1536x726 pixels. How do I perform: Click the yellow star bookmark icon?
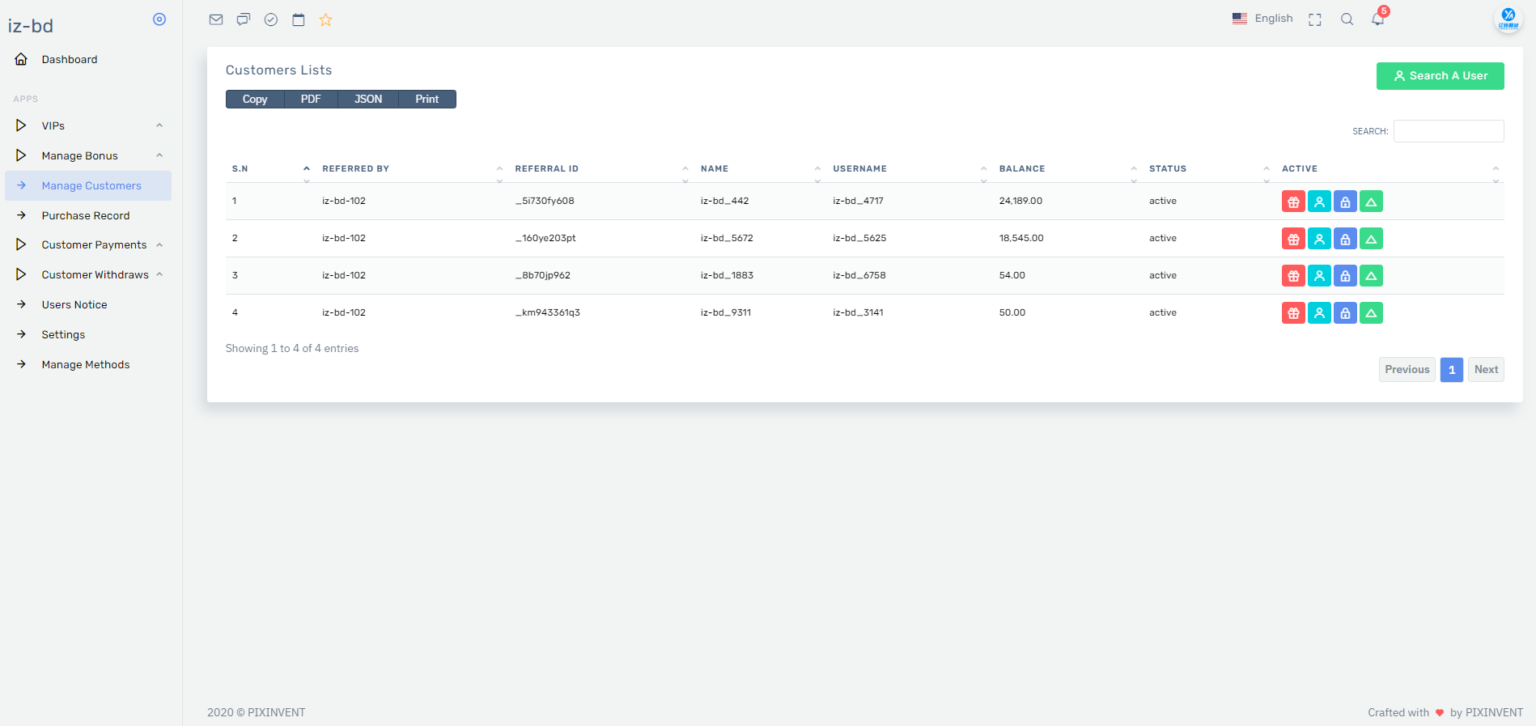[325, 19]
